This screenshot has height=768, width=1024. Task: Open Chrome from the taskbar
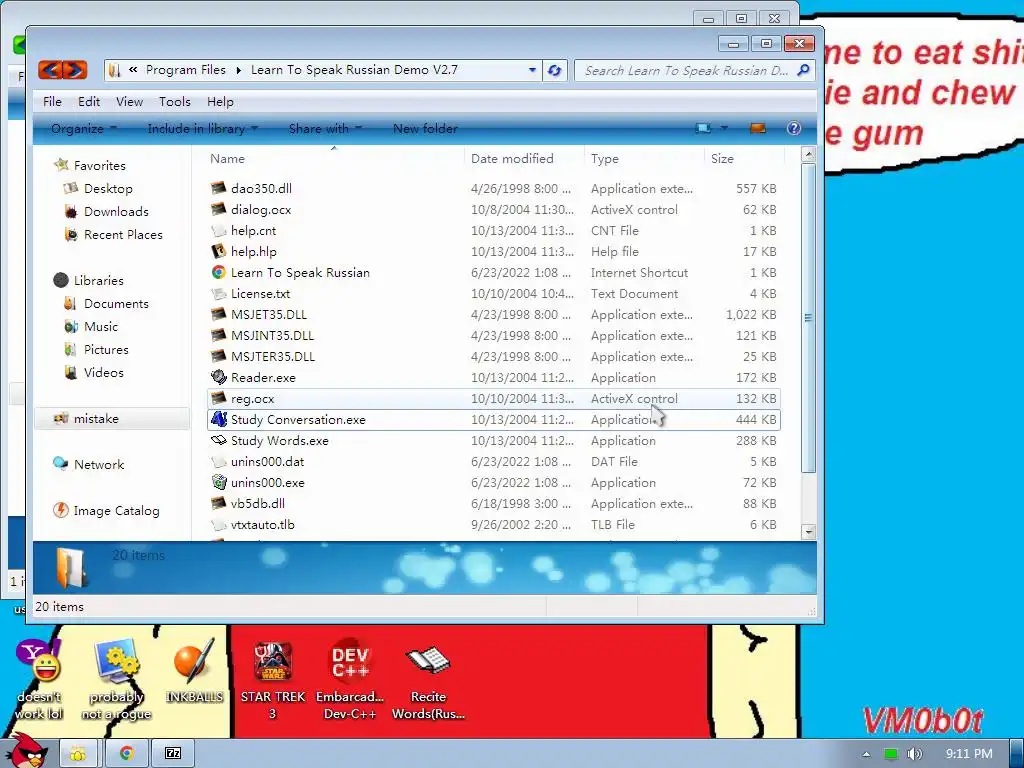click(126, 753)
